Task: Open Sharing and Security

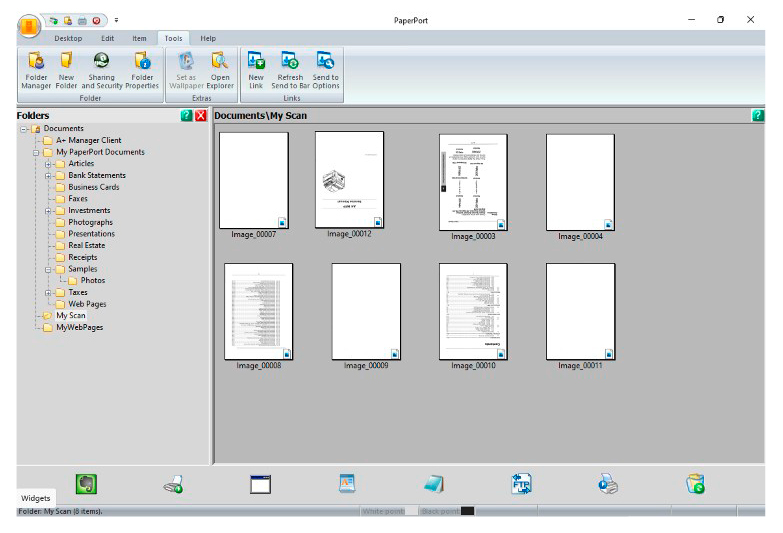Action: [101, 70]
